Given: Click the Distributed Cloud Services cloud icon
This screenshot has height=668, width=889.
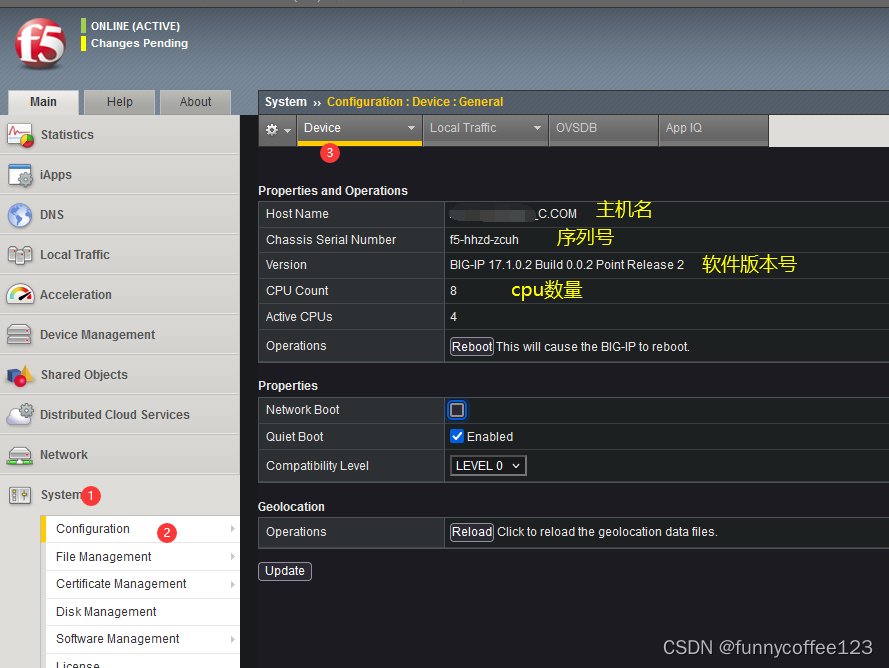Looking at the screenshot, I should click(20, 415).
